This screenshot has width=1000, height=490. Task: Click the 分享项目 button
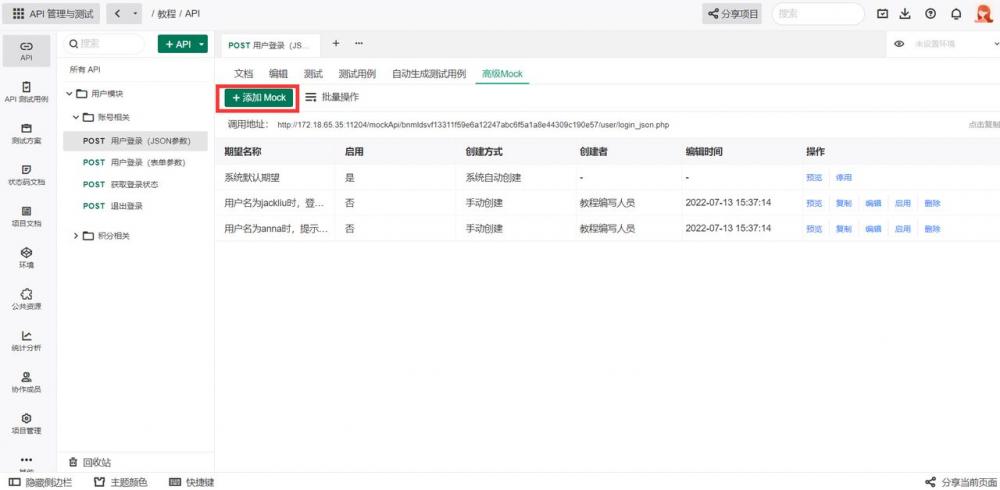pos(734,14)
